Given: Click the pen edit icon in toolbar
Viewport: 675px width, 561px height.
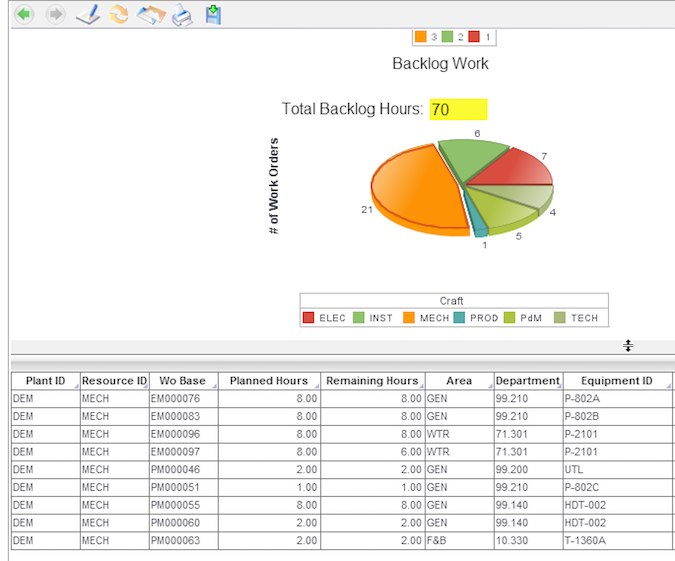Looking at the screenshot, I should click(x=88, y=15).
